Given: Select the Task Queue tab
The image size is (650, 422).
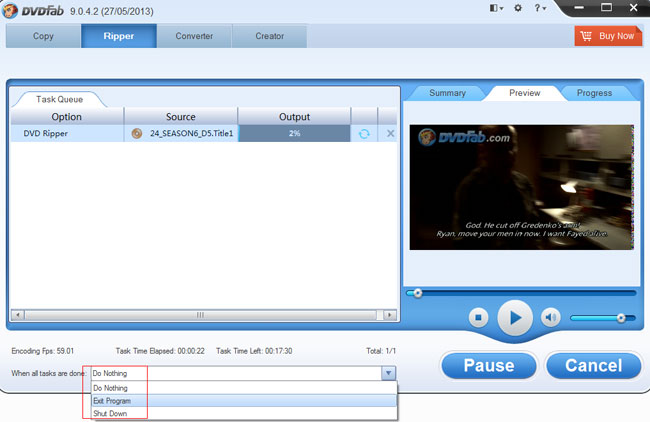Looking at the screenshot, I should tap(59, 99).
